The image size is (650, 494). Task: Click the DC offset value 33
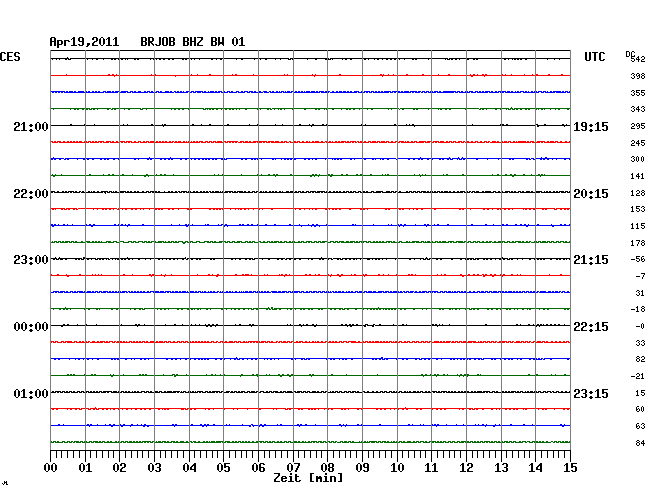point(640,343)
